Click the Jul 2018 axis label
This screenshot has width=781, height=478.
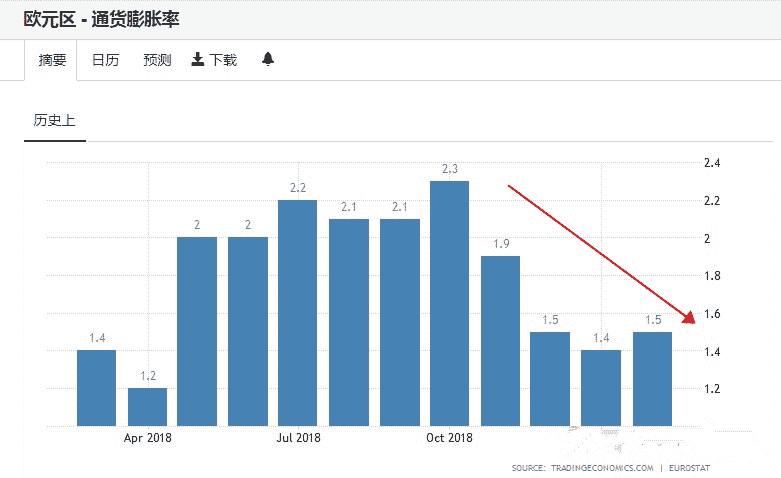point(298,438)
